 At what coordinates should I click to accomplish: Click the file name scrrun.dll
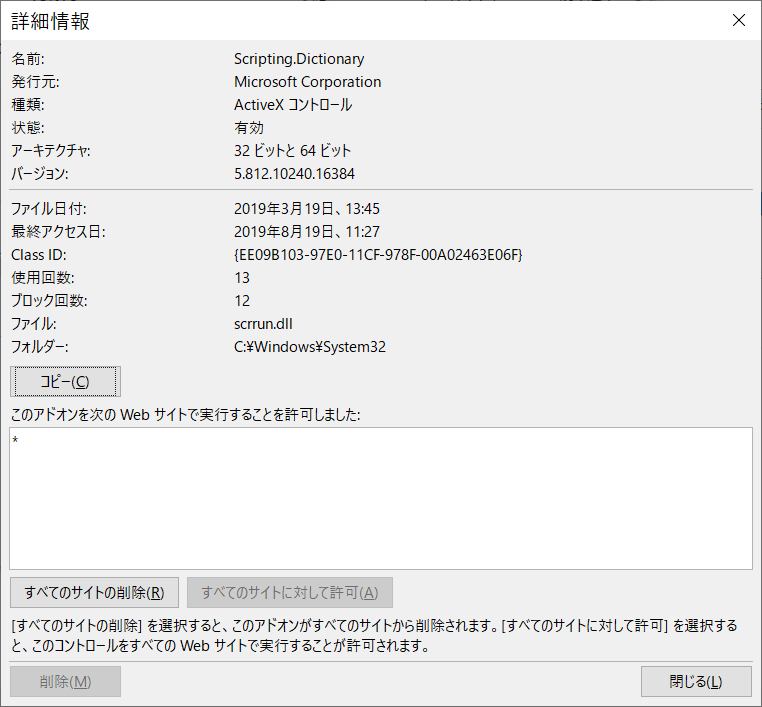(x=263, y=324)
